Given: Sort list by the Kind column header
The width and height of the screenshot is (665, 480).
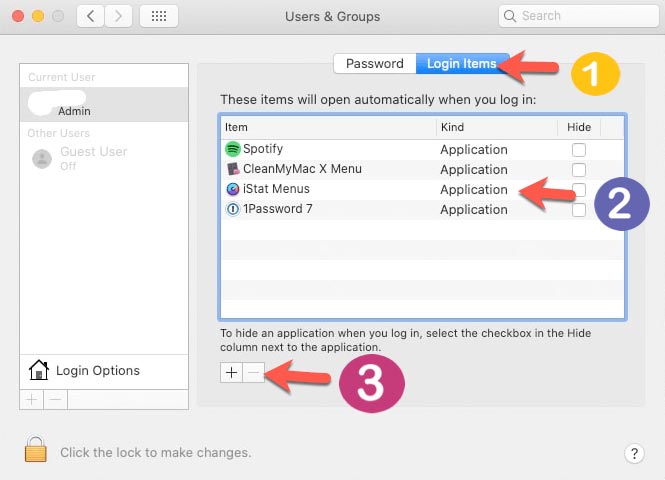Looking at the screenshot, I should [x=495, y=127].
